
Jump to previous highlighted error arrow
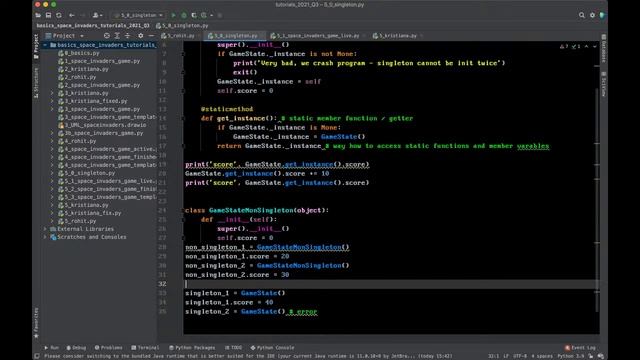(587, 47)
